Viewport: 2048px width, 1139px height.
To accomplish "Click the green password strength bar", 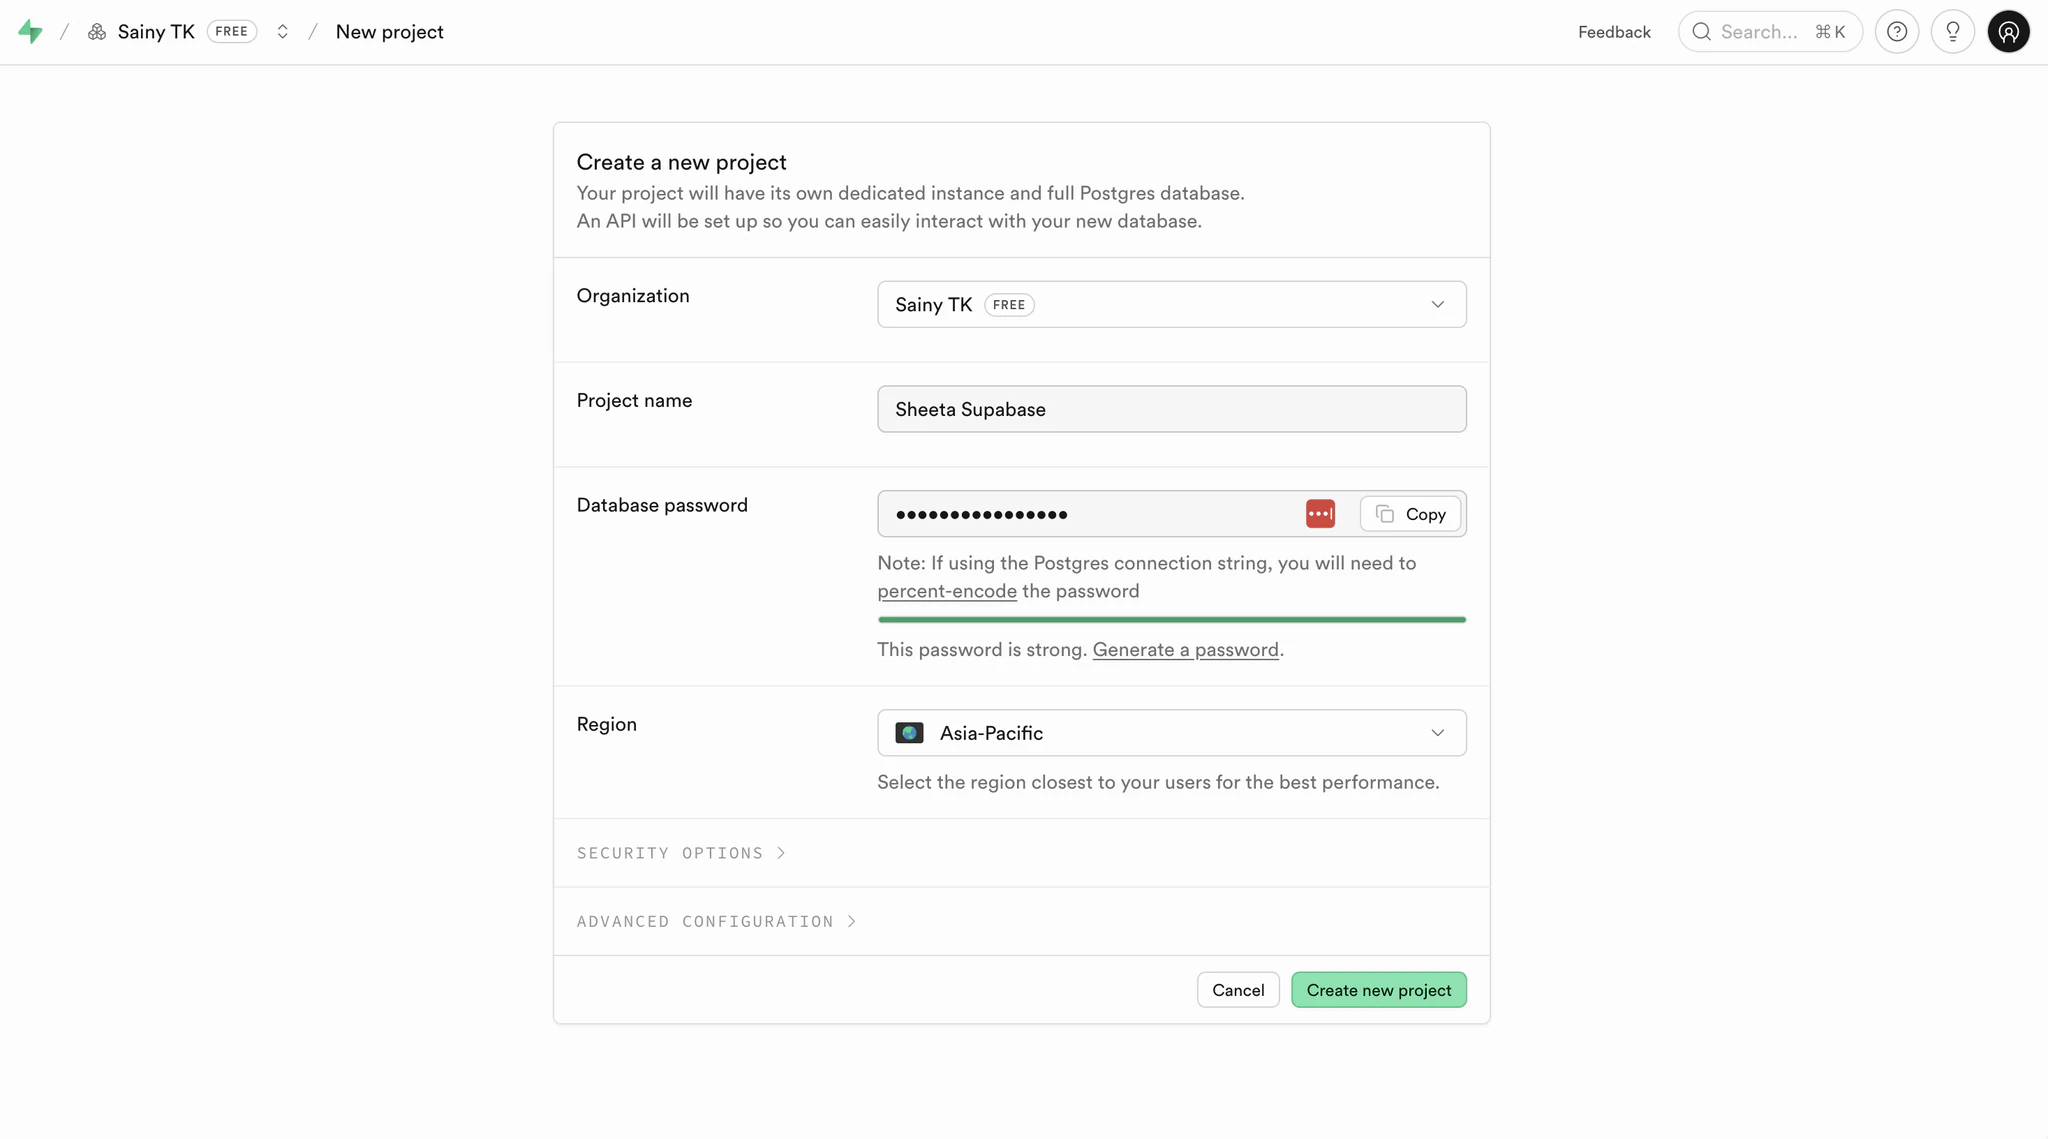I will pyautogui.click(x=1172, y=620).
